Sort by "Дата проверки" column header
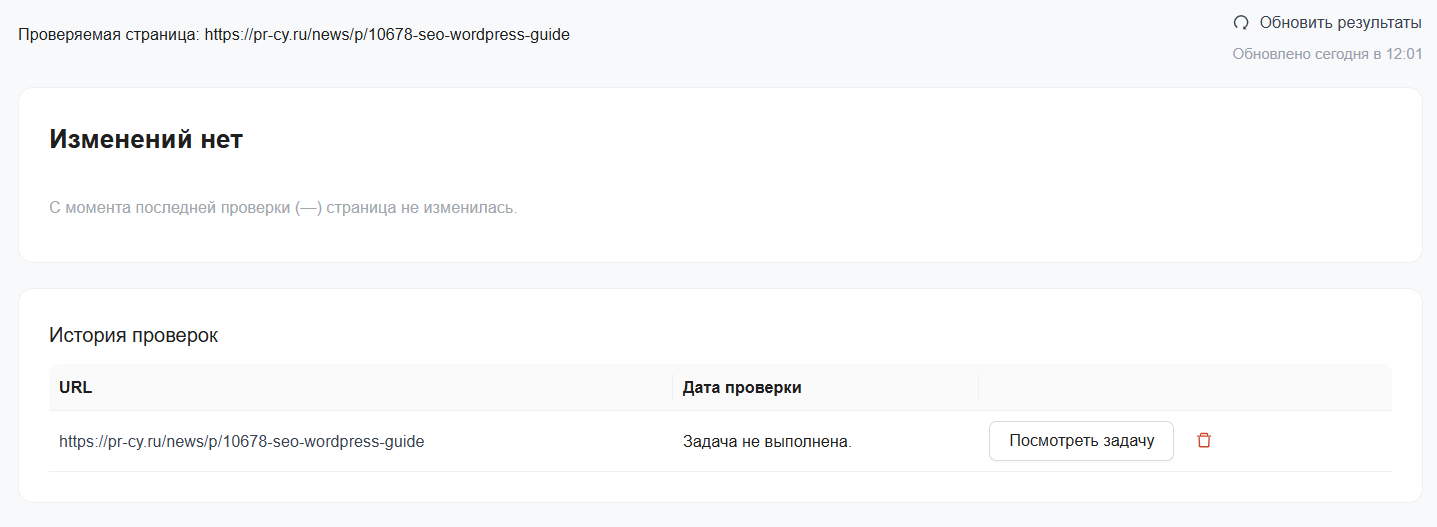The image size is (1437, 527). [742, 387]
